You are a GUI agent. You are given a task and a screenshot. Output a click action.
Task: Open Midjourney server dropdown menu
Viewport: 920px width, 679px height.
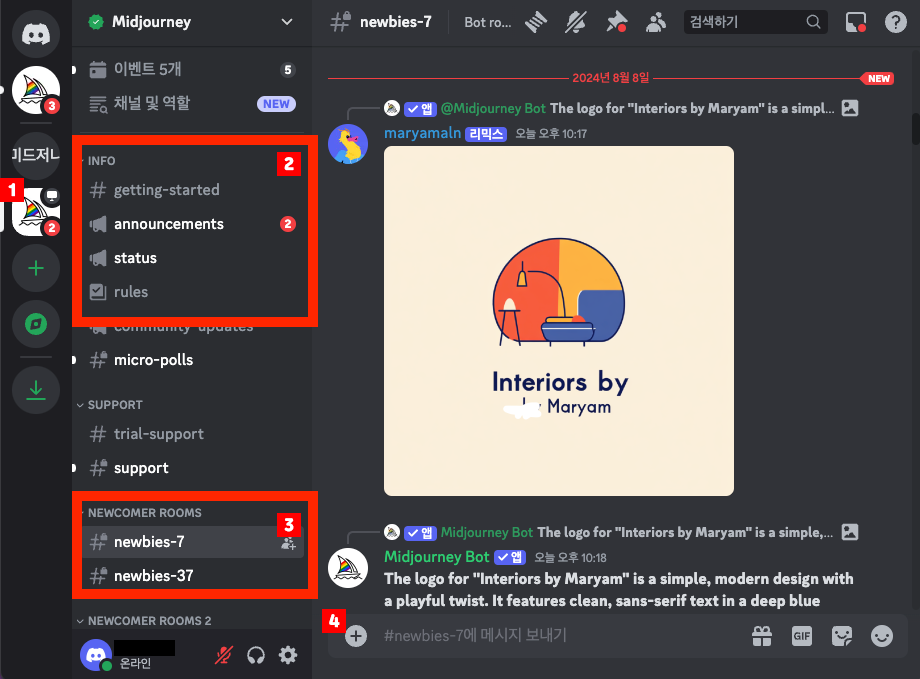(x=286, y=22)
